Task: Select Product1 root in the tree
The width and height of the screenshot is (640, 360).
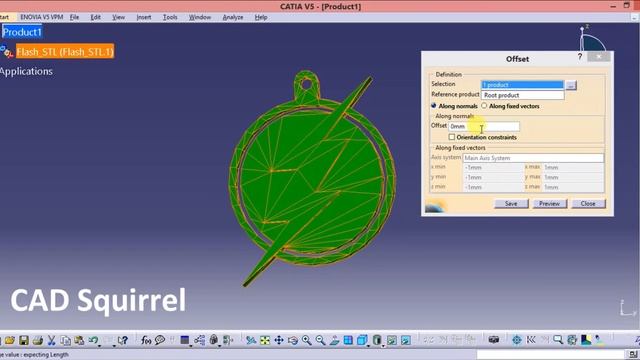Action: pyautogui.click(x=22, y=32)
